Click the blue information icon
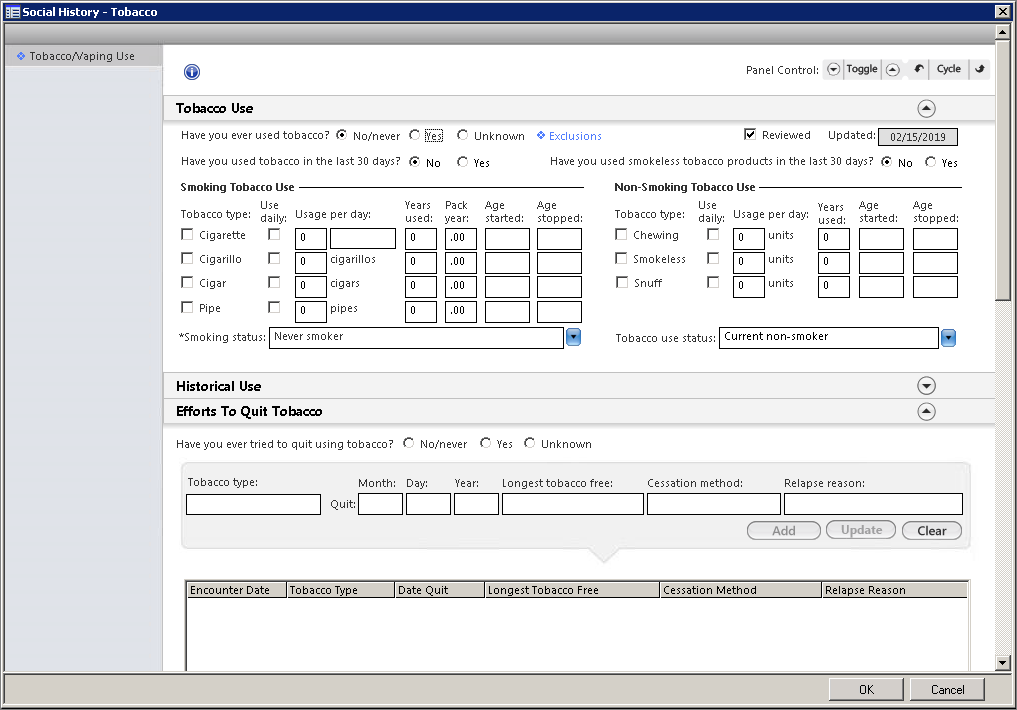Viewport: 1017px width, 710px height. 192,72
